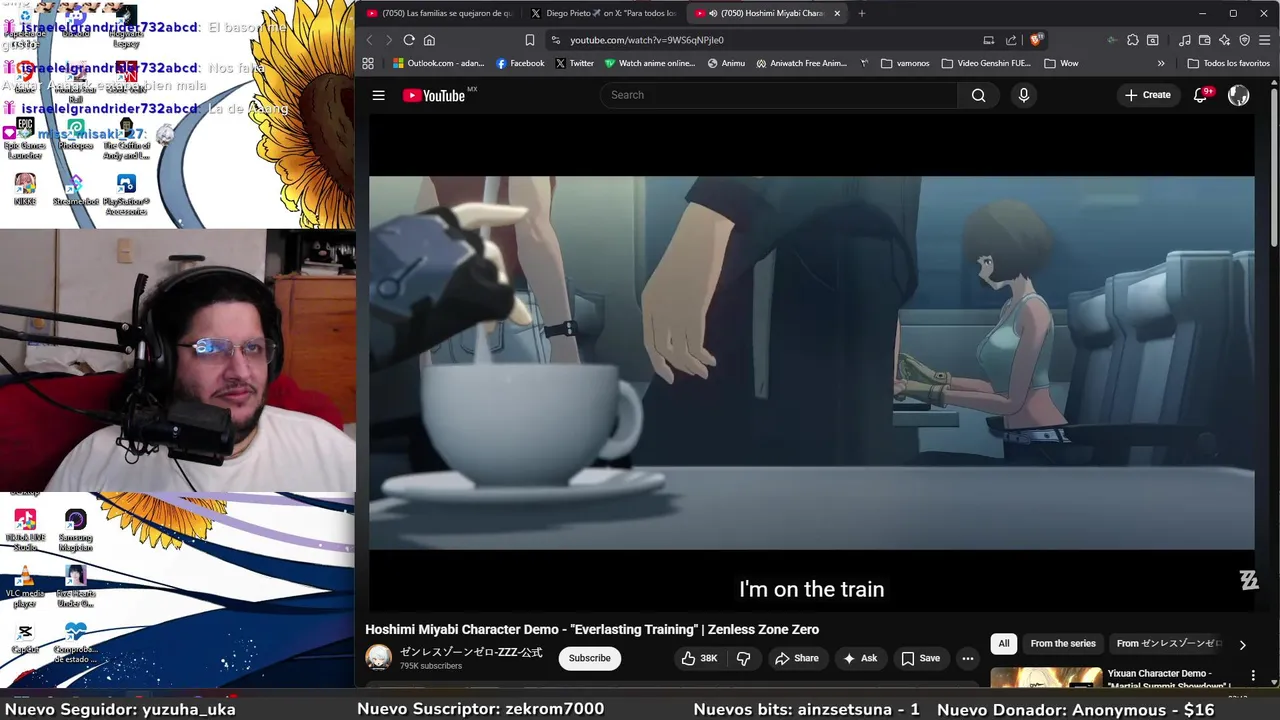The image size is (1280, 720).
Task: Open the CapCut desktop shortcut
Action: tap(25, 638)
